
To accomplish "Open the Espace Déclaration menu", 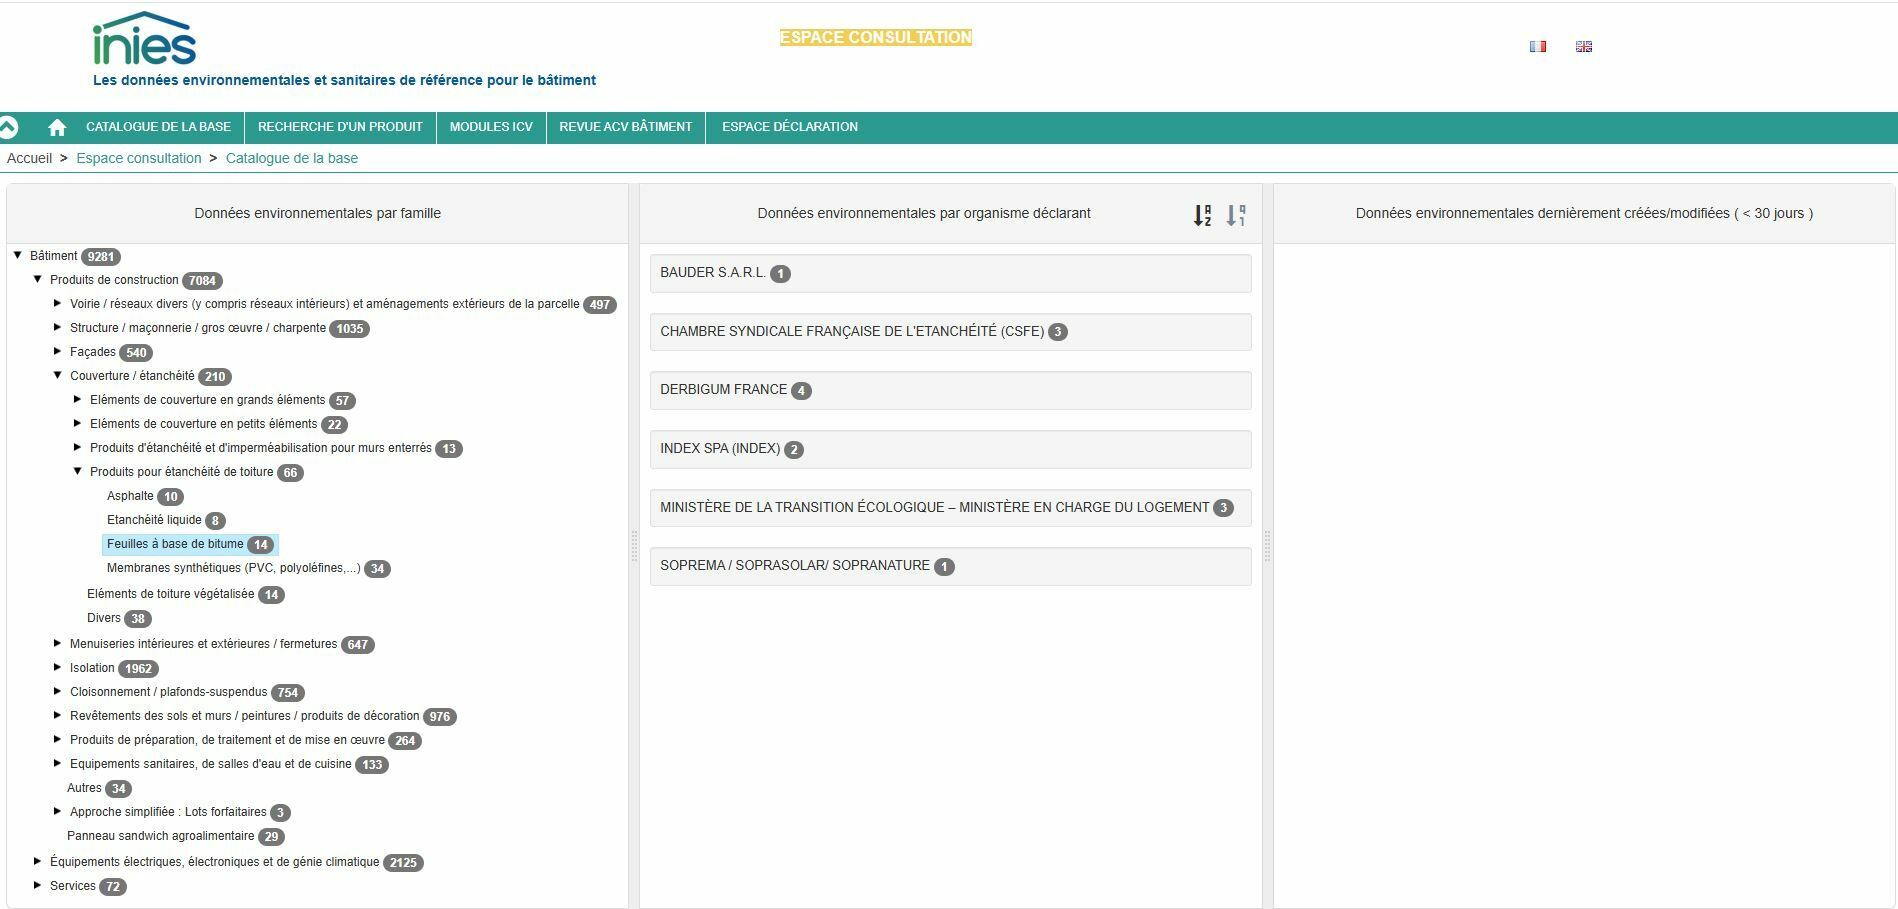I will [790, 127].
